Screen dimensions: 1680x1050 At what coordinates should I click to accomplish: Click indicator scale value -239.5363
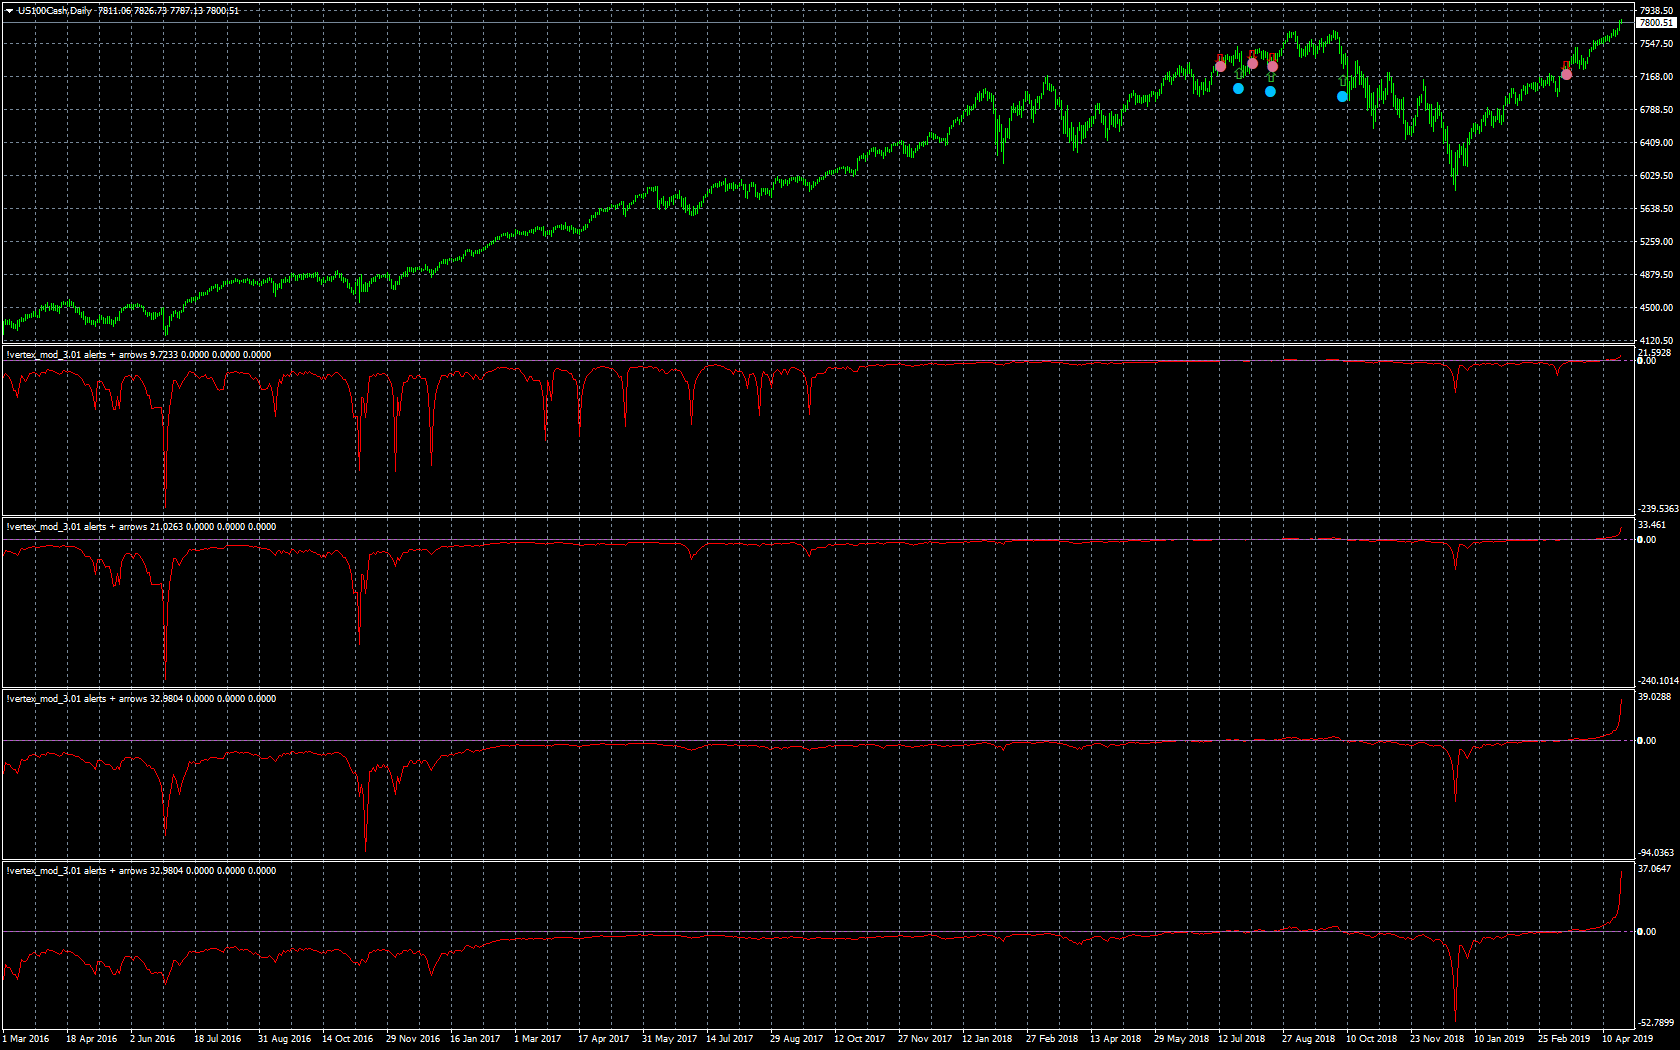1658,509
